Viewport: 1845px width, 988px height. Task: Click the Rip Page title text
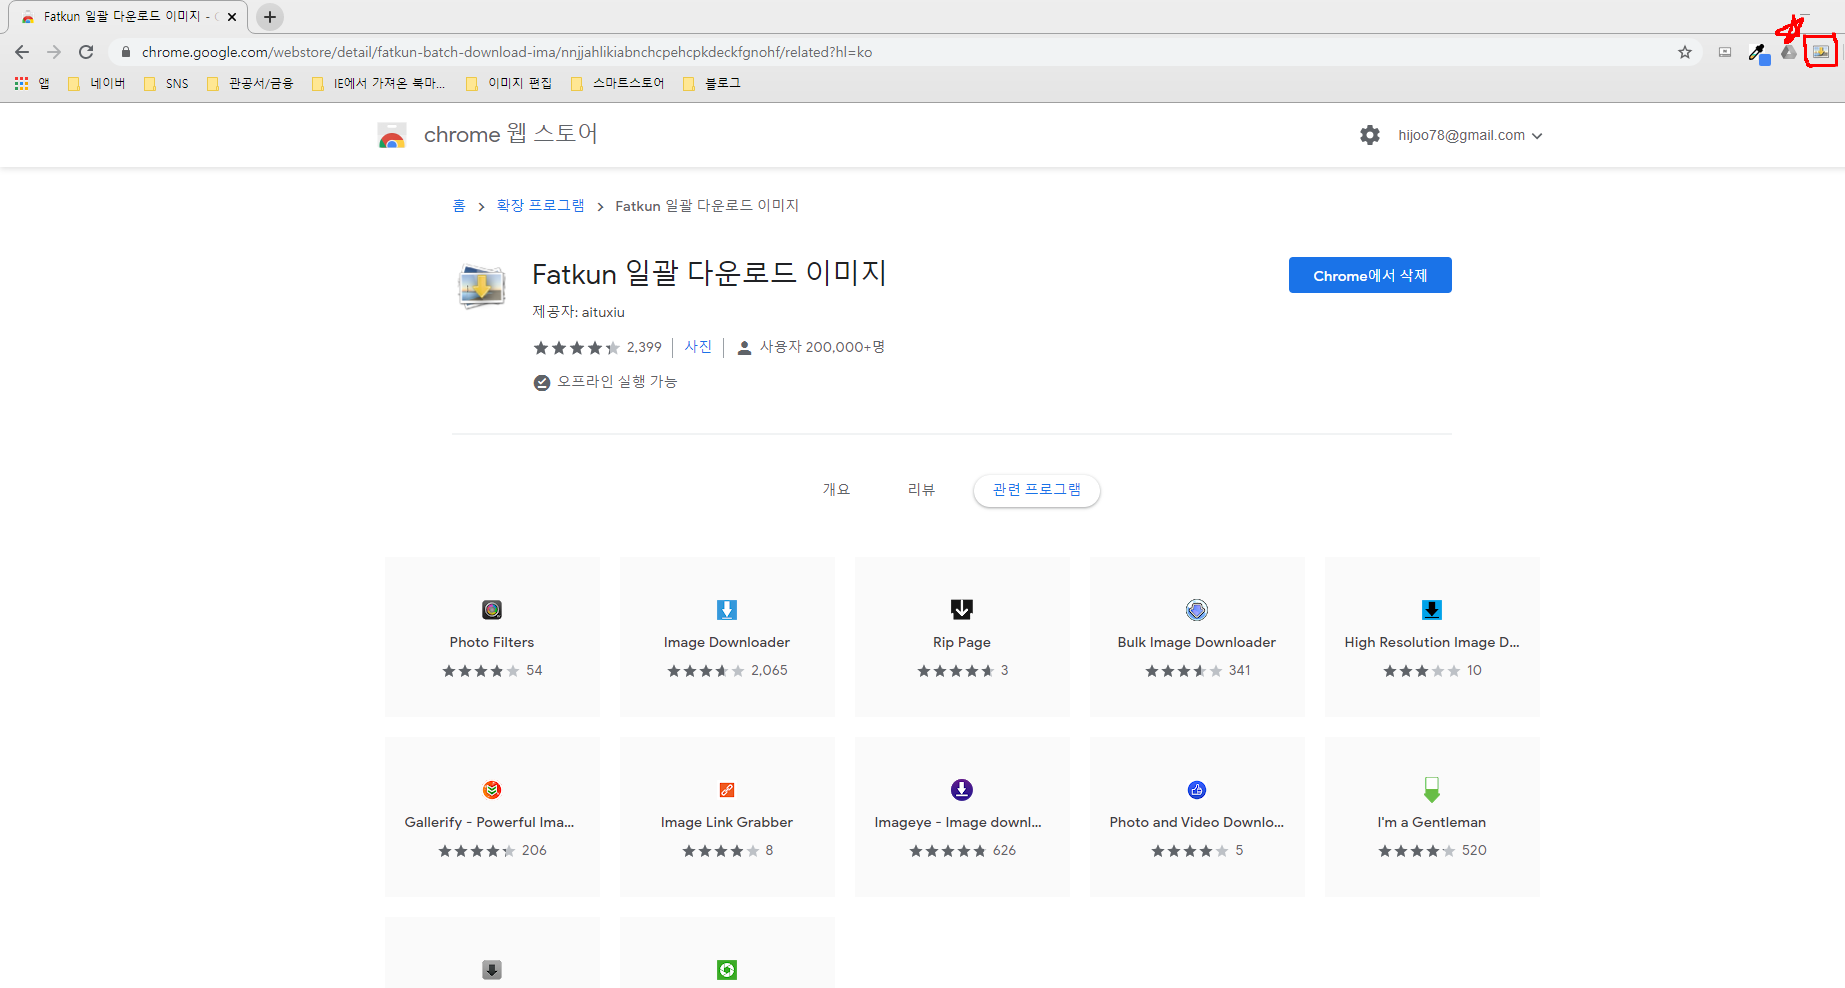pos(962,642)
